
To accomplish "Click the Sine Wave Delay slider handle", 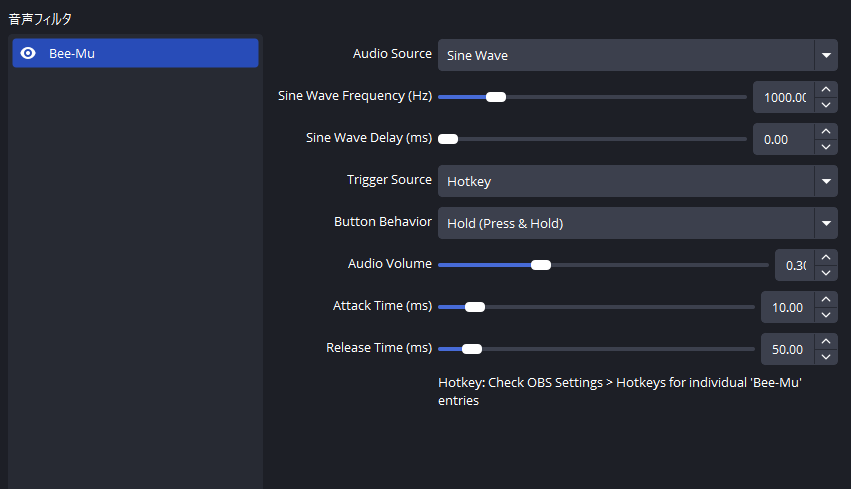I will (x=448, y=139).
